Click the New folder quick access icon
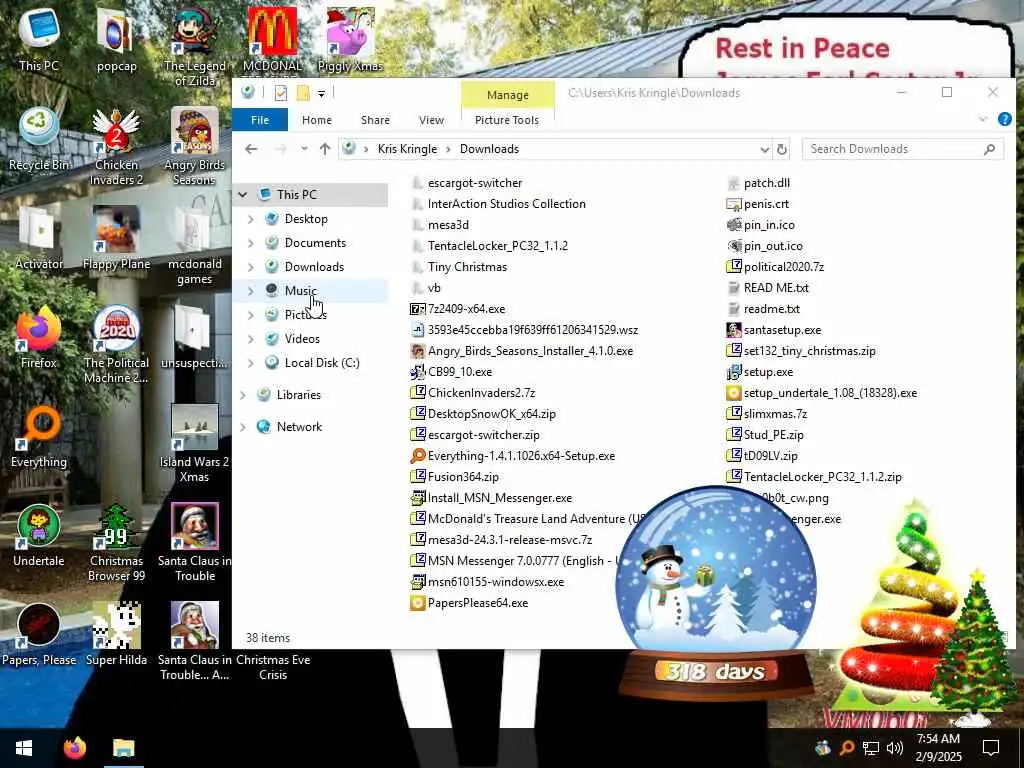Image resolution: width=1024 pixels, height=768 pixels. 302,93
